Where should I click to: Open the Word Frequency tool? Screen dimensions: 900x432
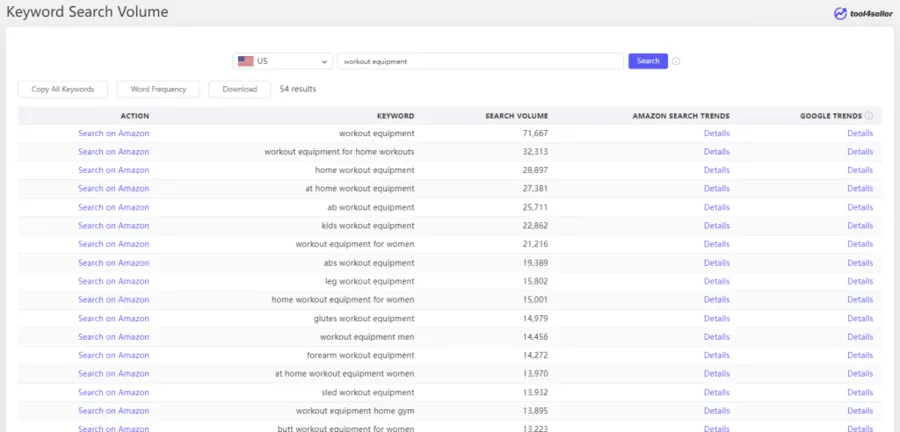pos(158,89)
